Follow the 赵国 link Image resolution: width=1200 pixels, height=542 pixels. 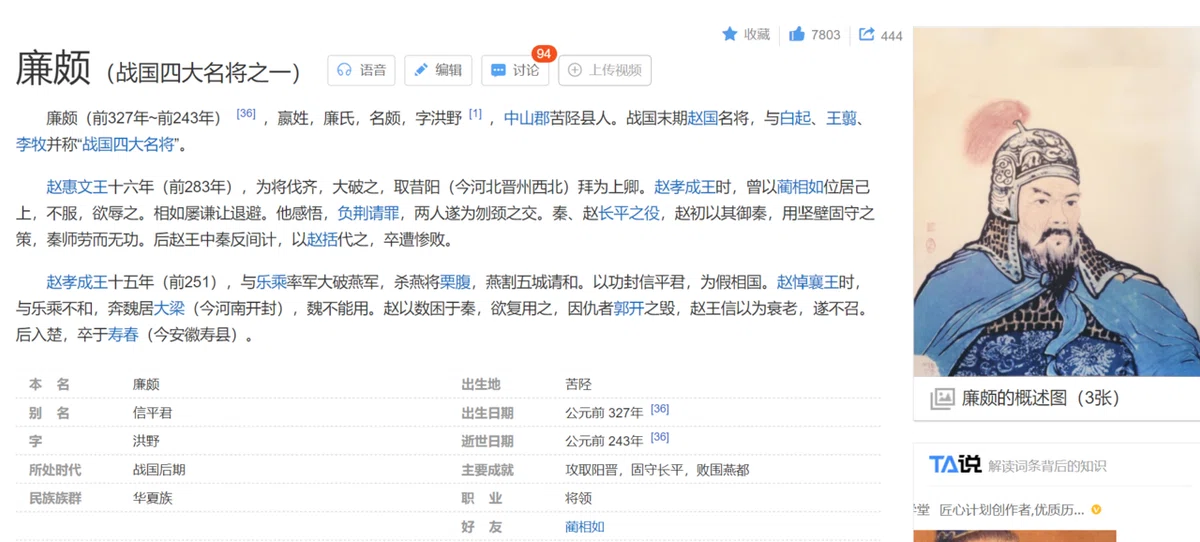(x=703, y=118)
